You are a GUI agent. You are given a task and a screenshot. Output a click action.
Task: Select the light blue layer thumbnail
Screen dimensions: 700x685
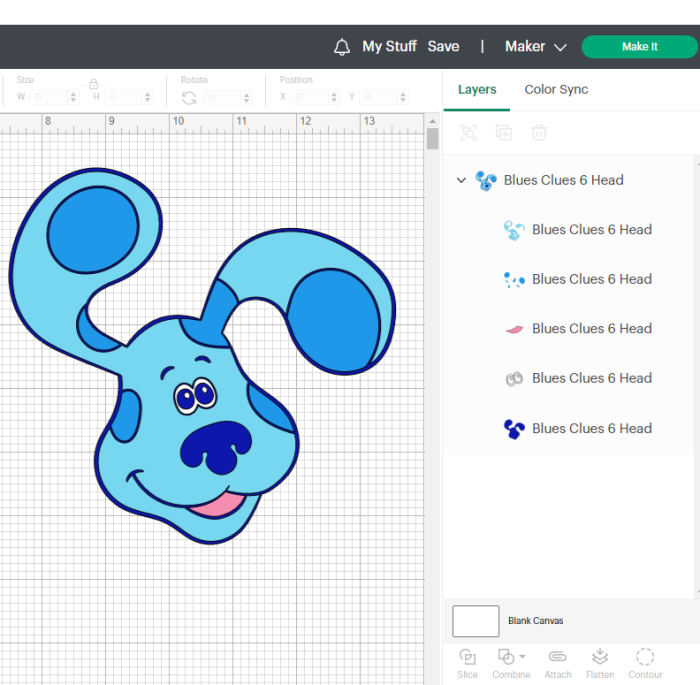pyautogui.click(x=514, y=230)
